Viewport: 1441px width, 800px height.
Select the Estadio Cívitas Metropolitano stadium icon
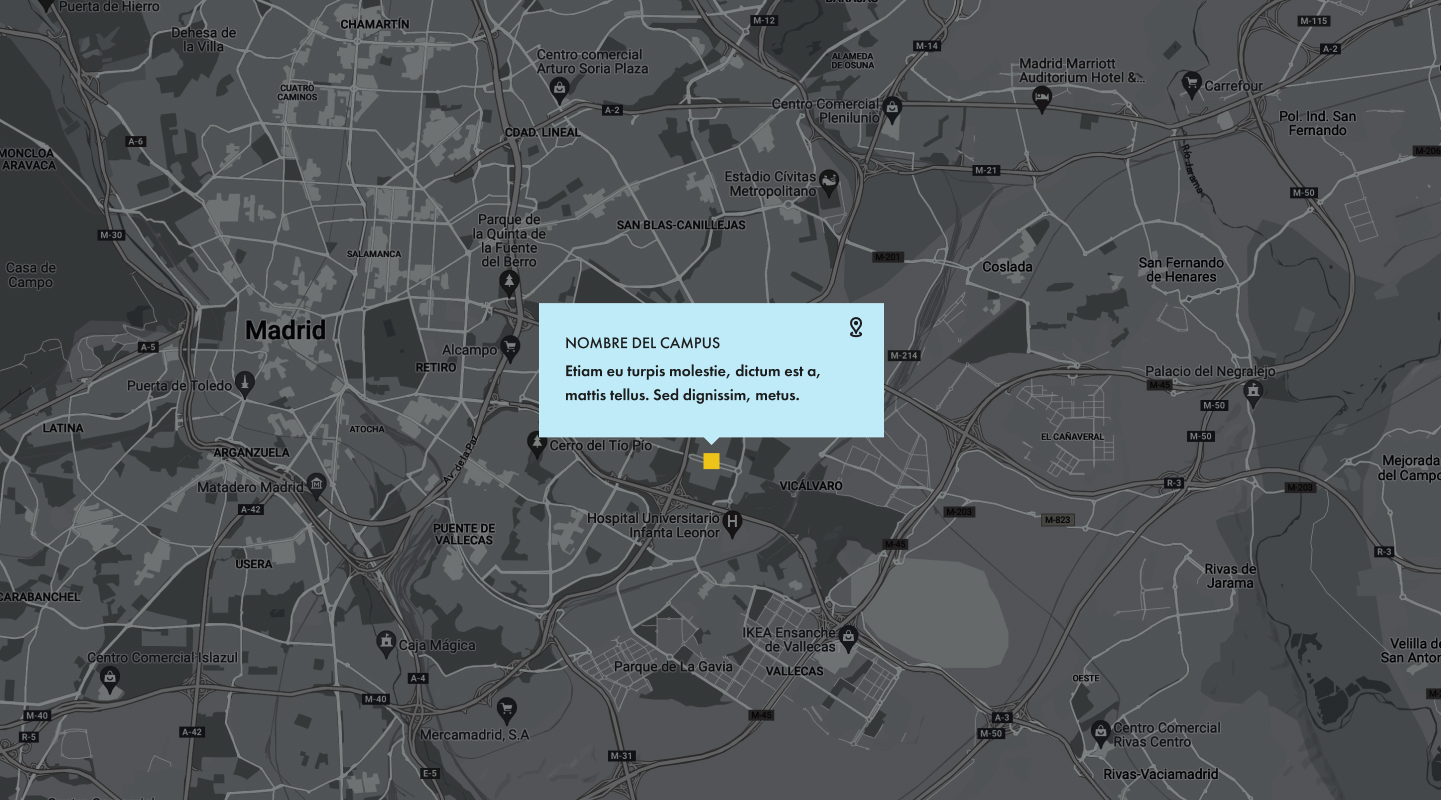click(x=828, y=181)
